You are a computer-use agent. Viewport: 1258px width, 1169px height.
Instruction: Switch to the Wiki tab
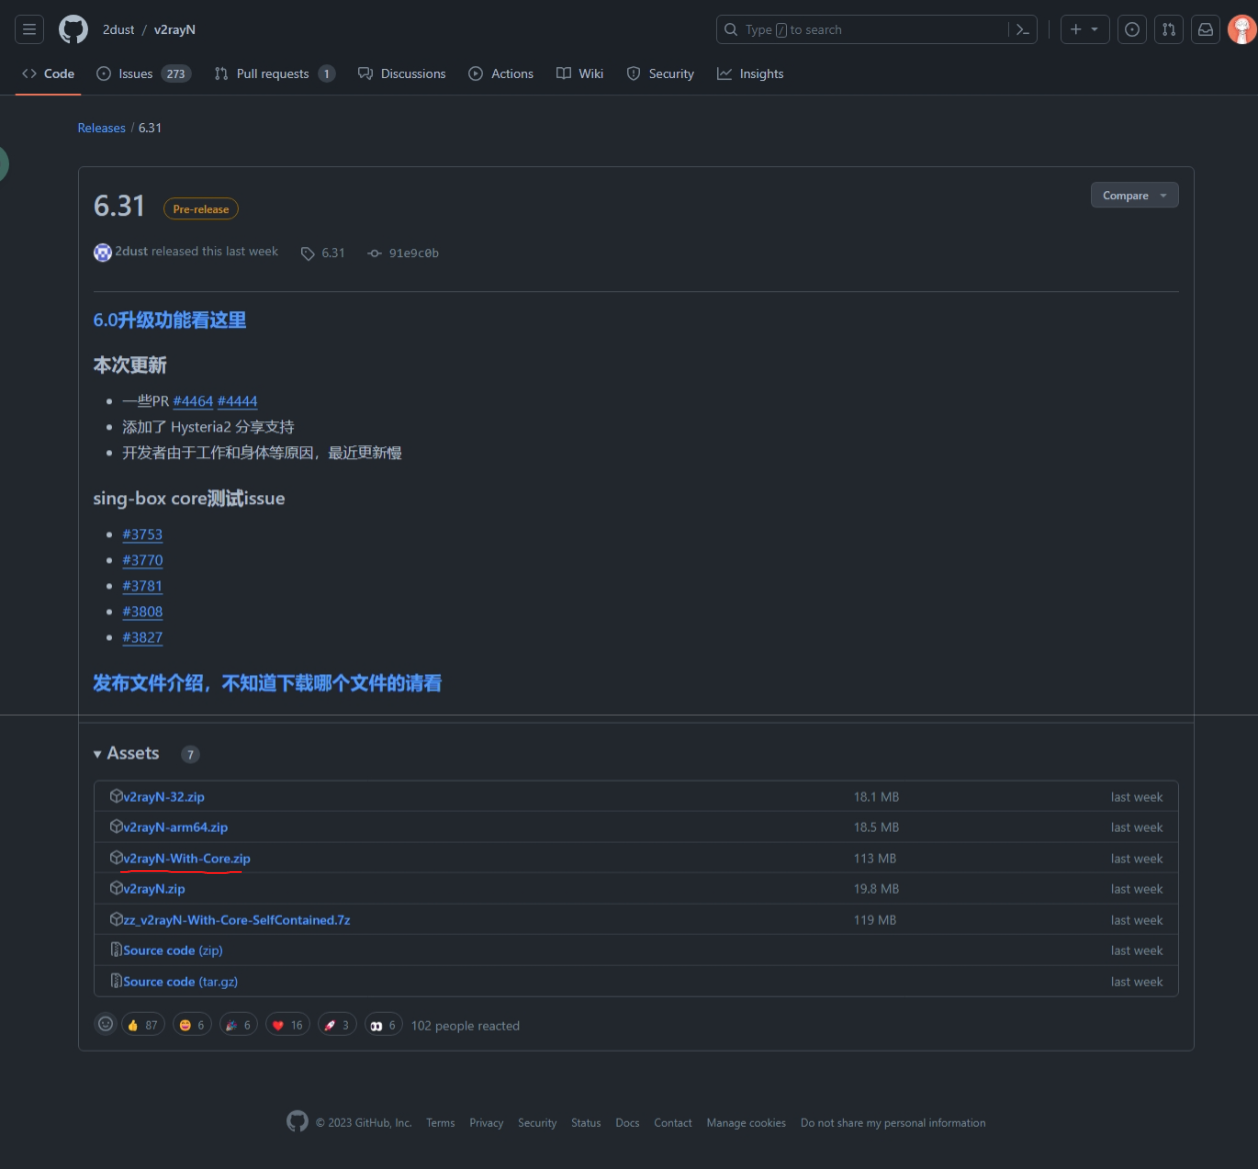pyautogui.click(x=580, y=74)
